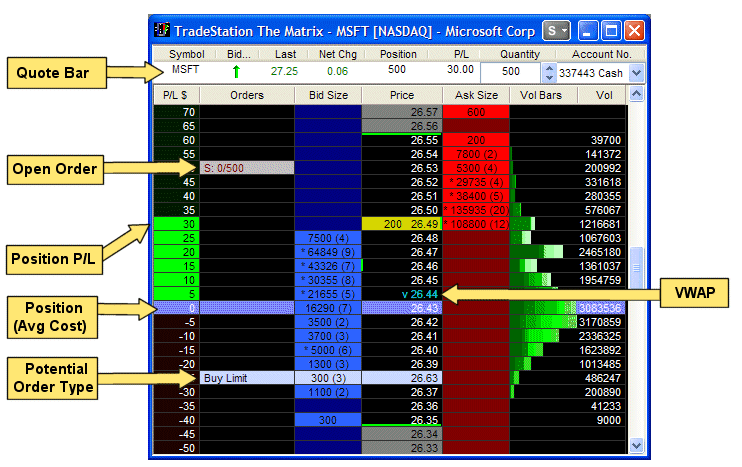The height and width of the screenshot is (467, 742).
Task: Click the scroll up arrow of the Matrix
Action: point(636,94)
